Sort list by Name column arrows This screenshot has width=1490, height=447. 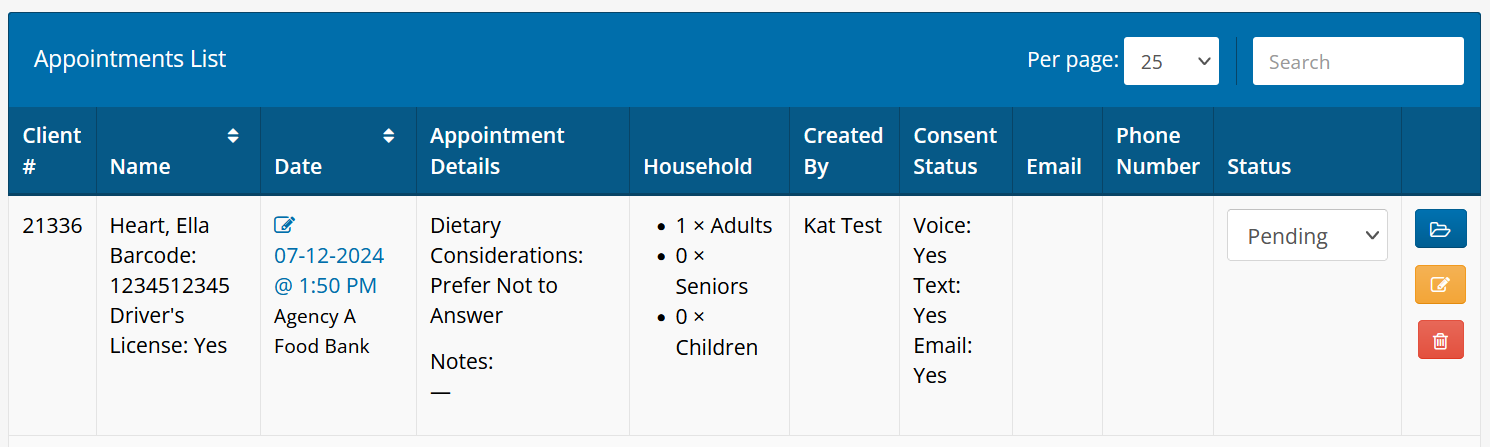233,136
